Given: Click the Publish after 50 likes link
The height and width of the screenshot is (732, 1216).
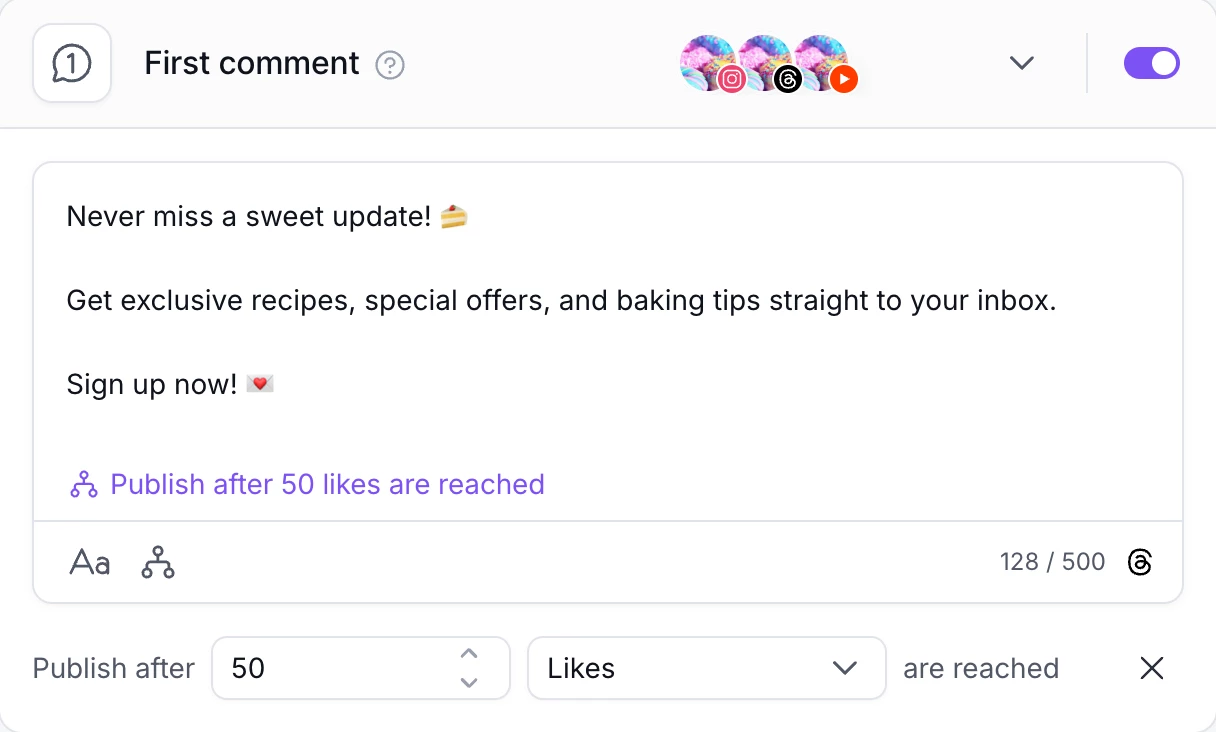Looking at the screenshot, I should (x=328, y=484).
